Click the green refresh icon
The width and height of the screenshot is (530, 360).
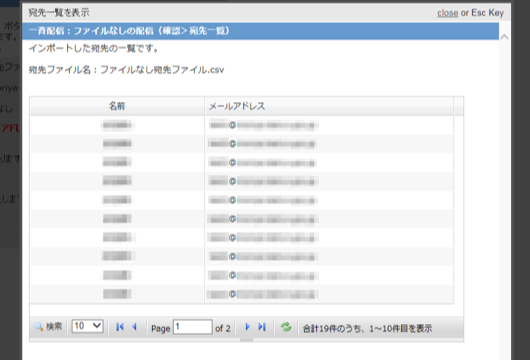click(286, 327)
